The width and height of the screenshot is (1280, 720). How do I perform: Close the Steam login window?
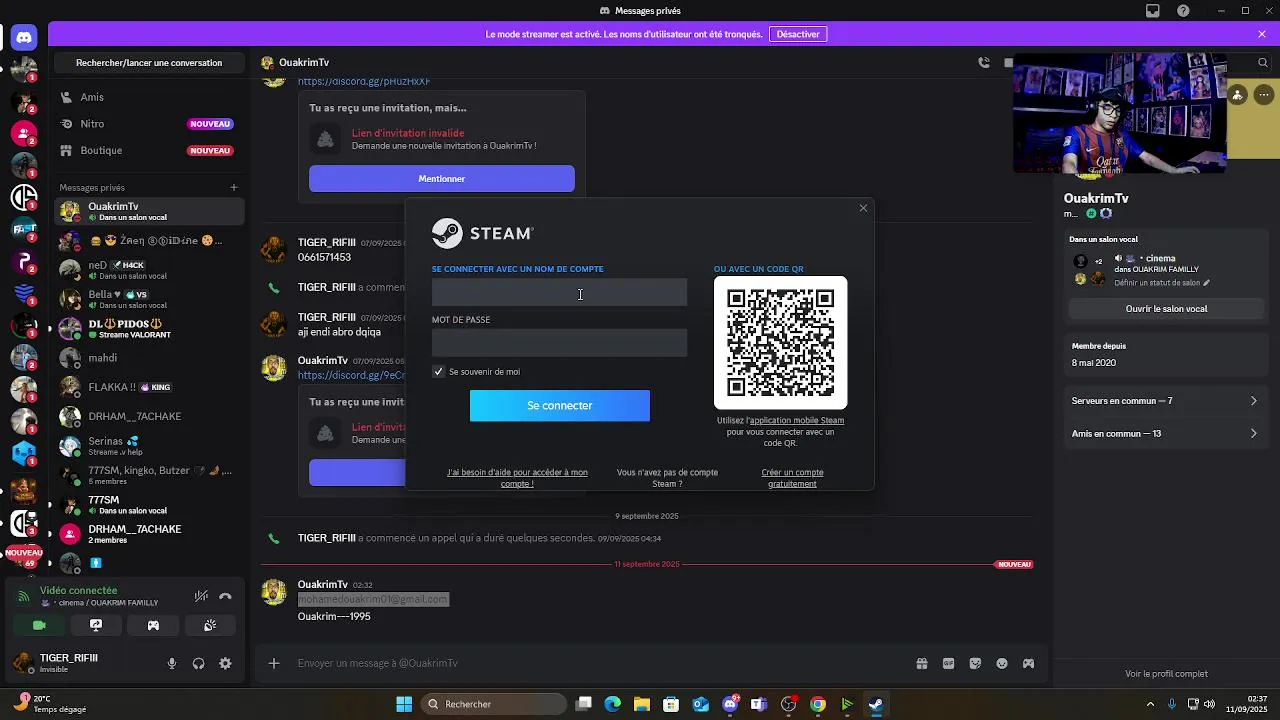(863, 208)
